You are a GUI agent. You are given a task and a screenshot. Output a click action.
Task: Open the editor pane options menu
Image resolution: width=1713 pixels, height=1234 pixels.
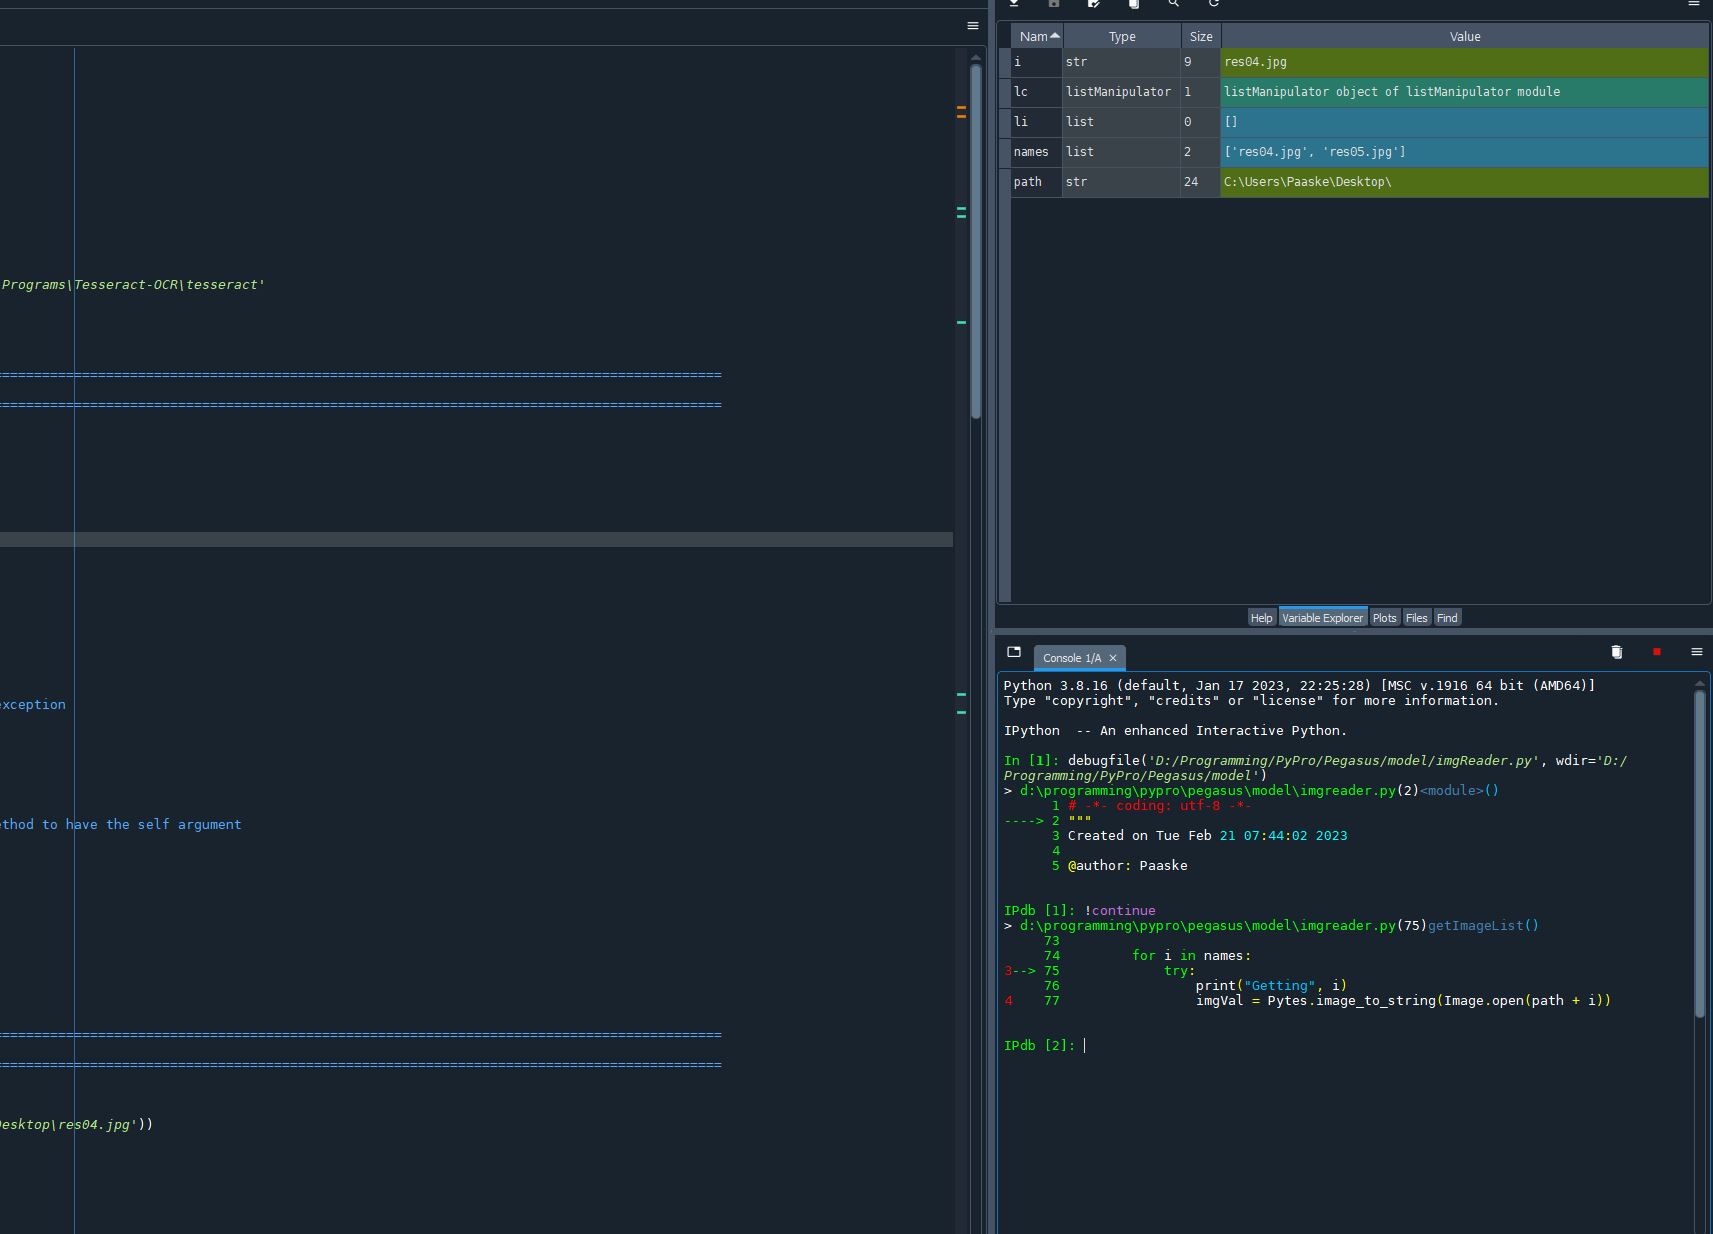(x=972, y=26)
